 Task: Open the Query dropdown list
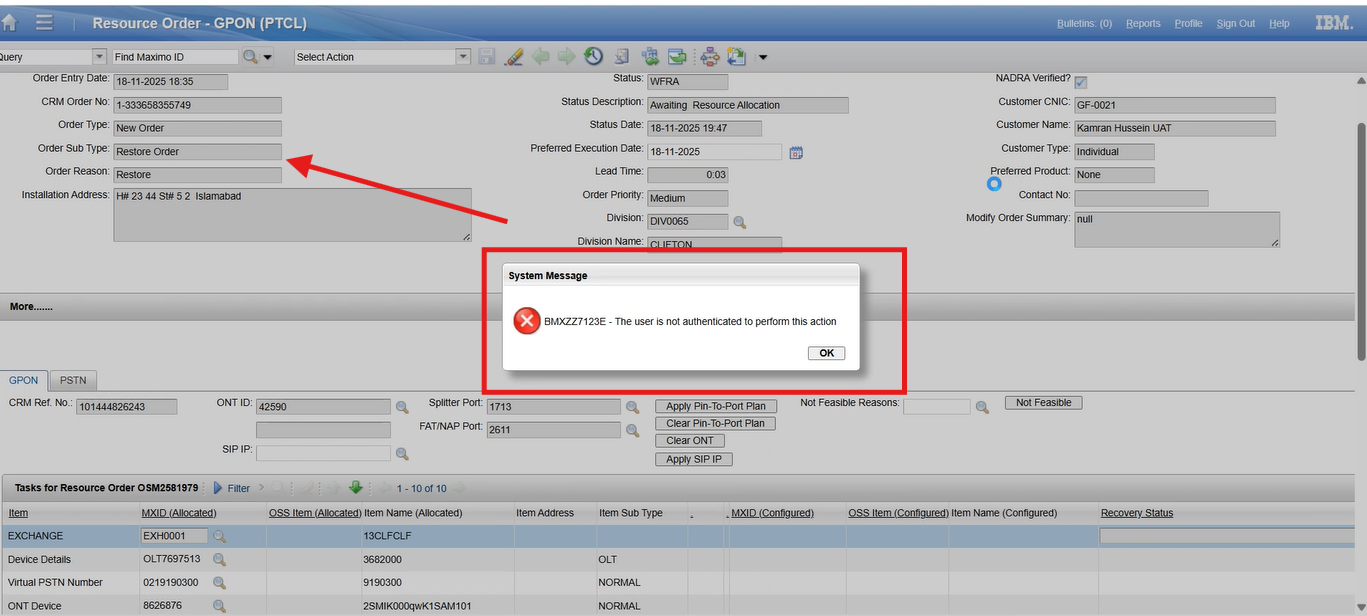(x=99, y=57)
